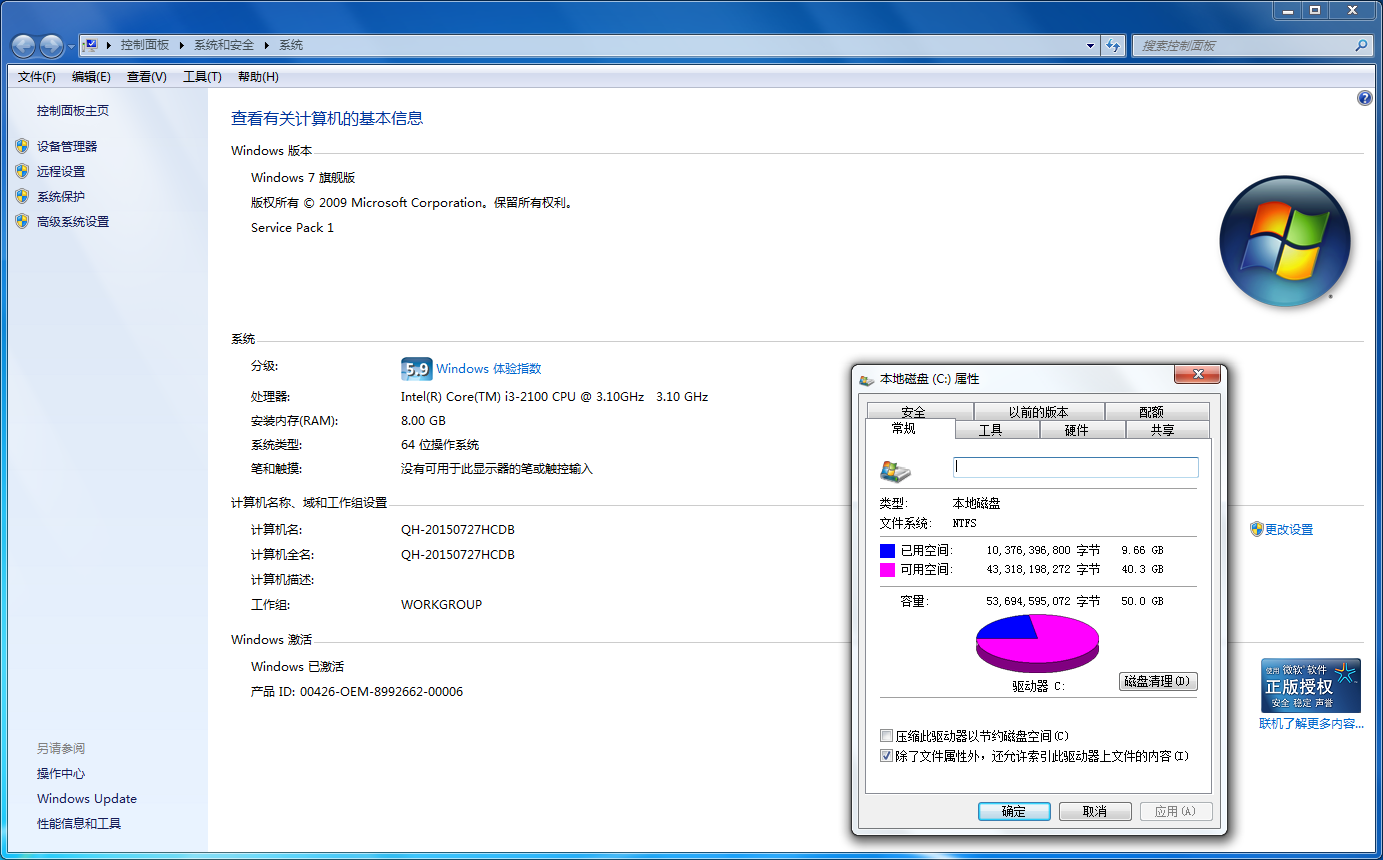Open 远程设置 in the sidebar
Image resolution: width=1383 pixels, height=860 pixels.
61,171
